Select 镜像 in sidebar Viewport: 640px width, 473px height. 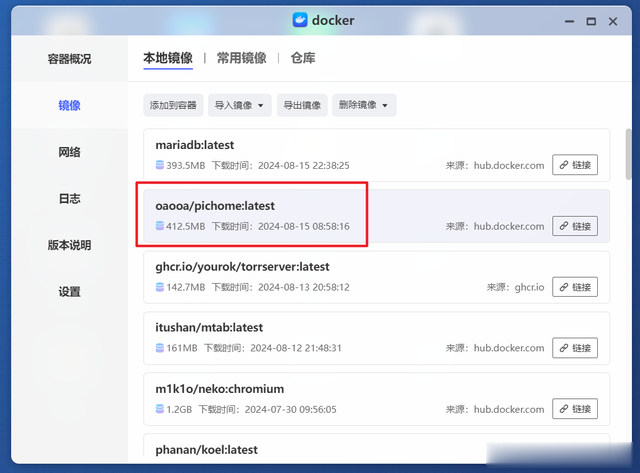pos(69,106)
